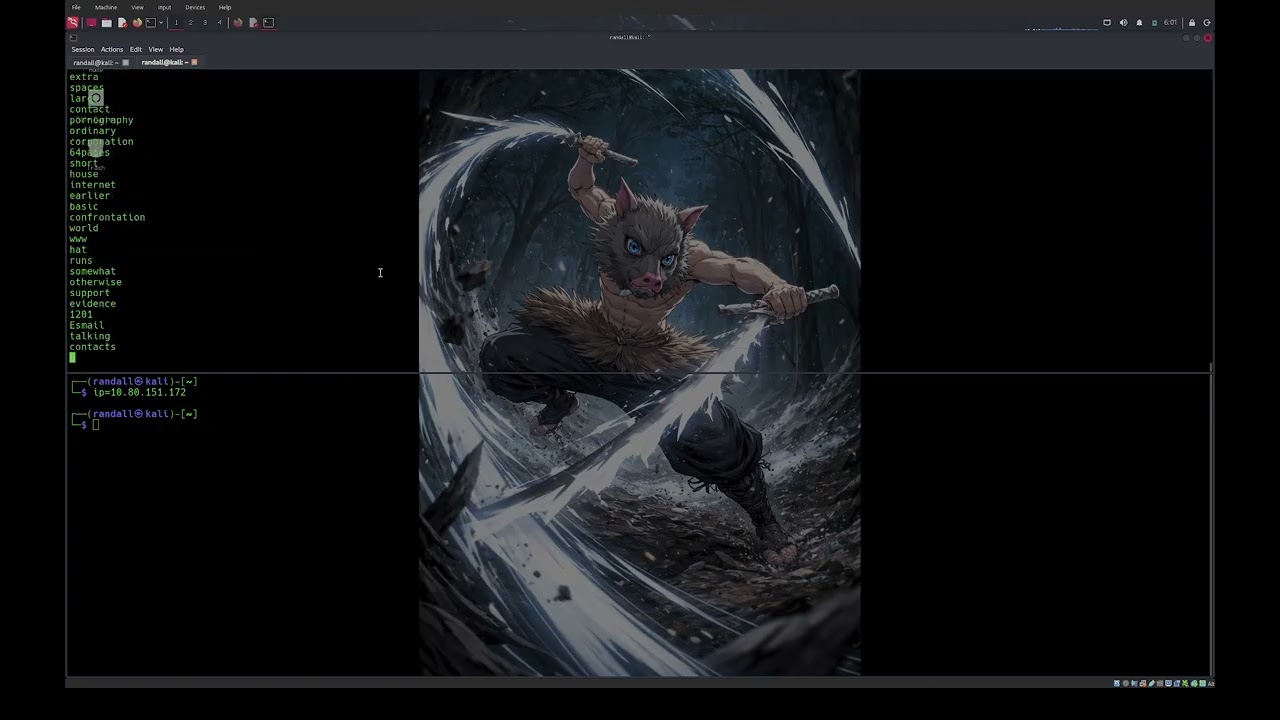
Task: Close the second terminal tab
Action: click(x=194, y=62)
